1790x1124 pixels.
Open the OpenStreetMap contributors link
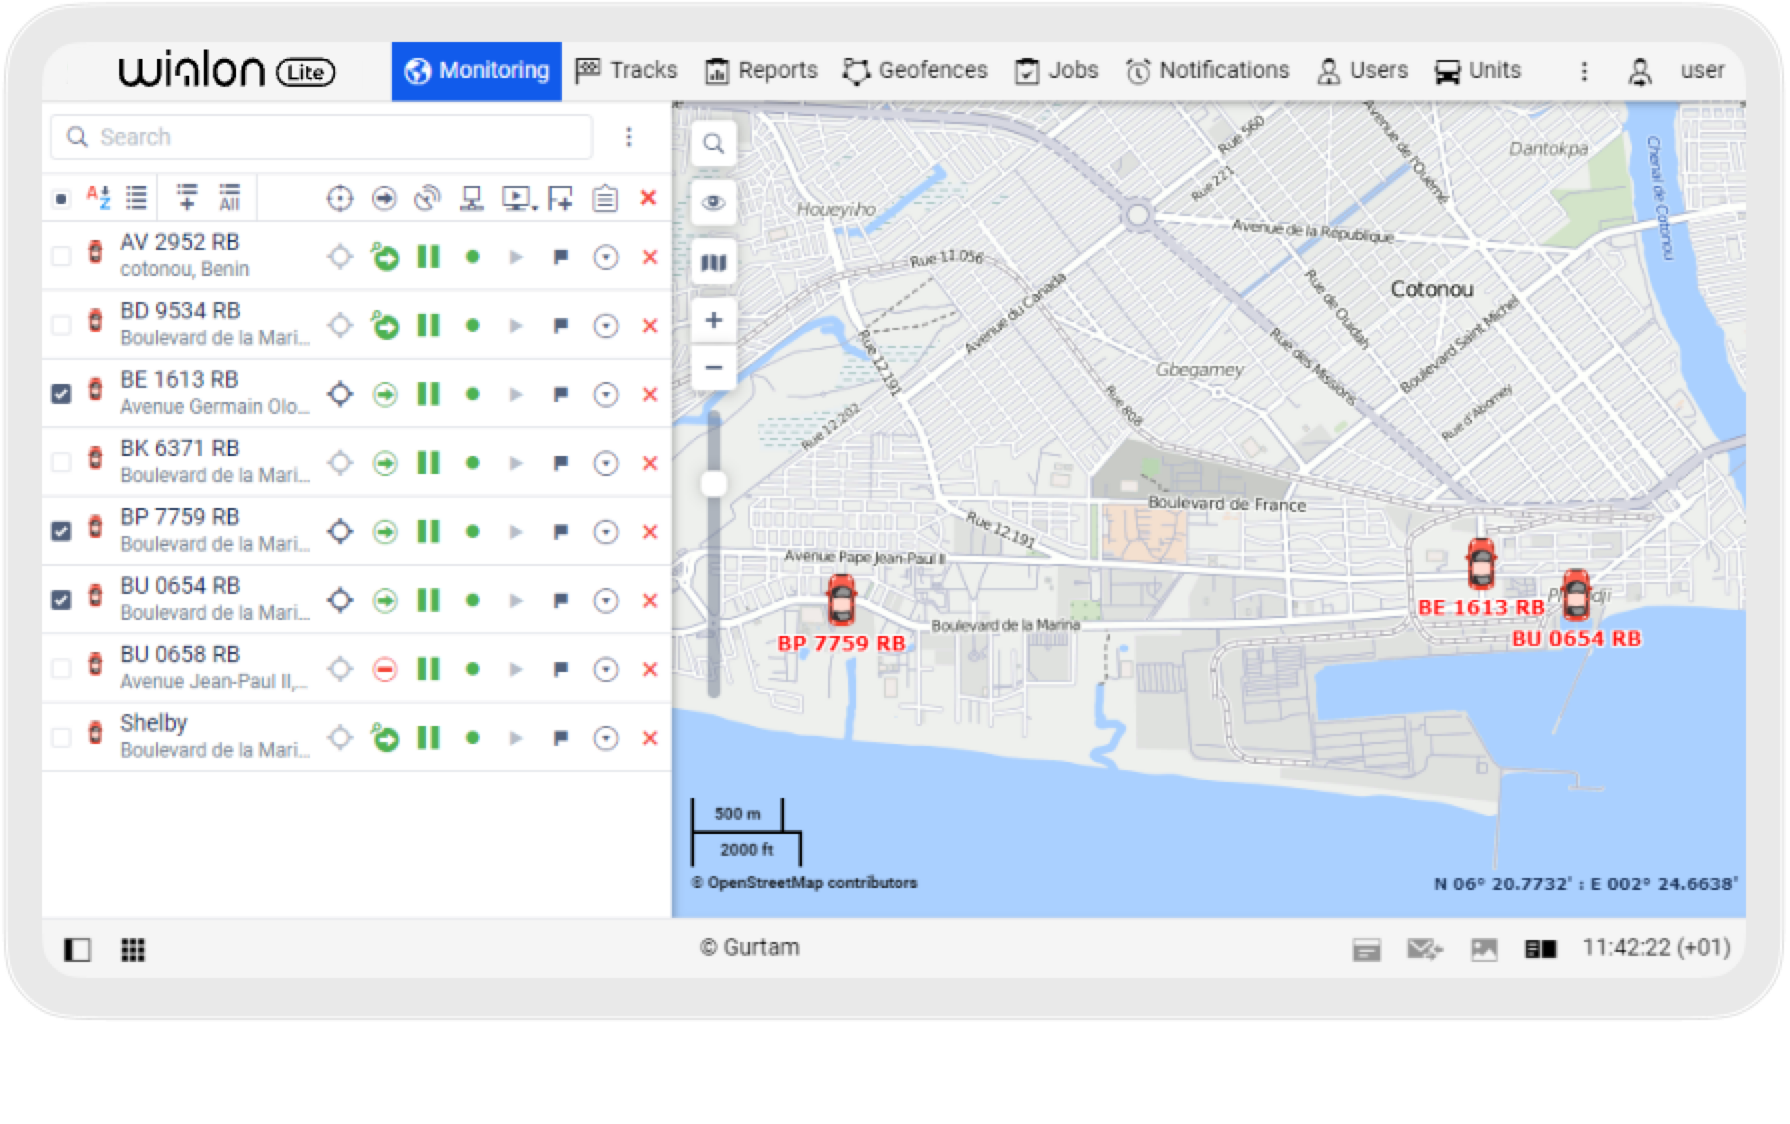click(812, 883)
